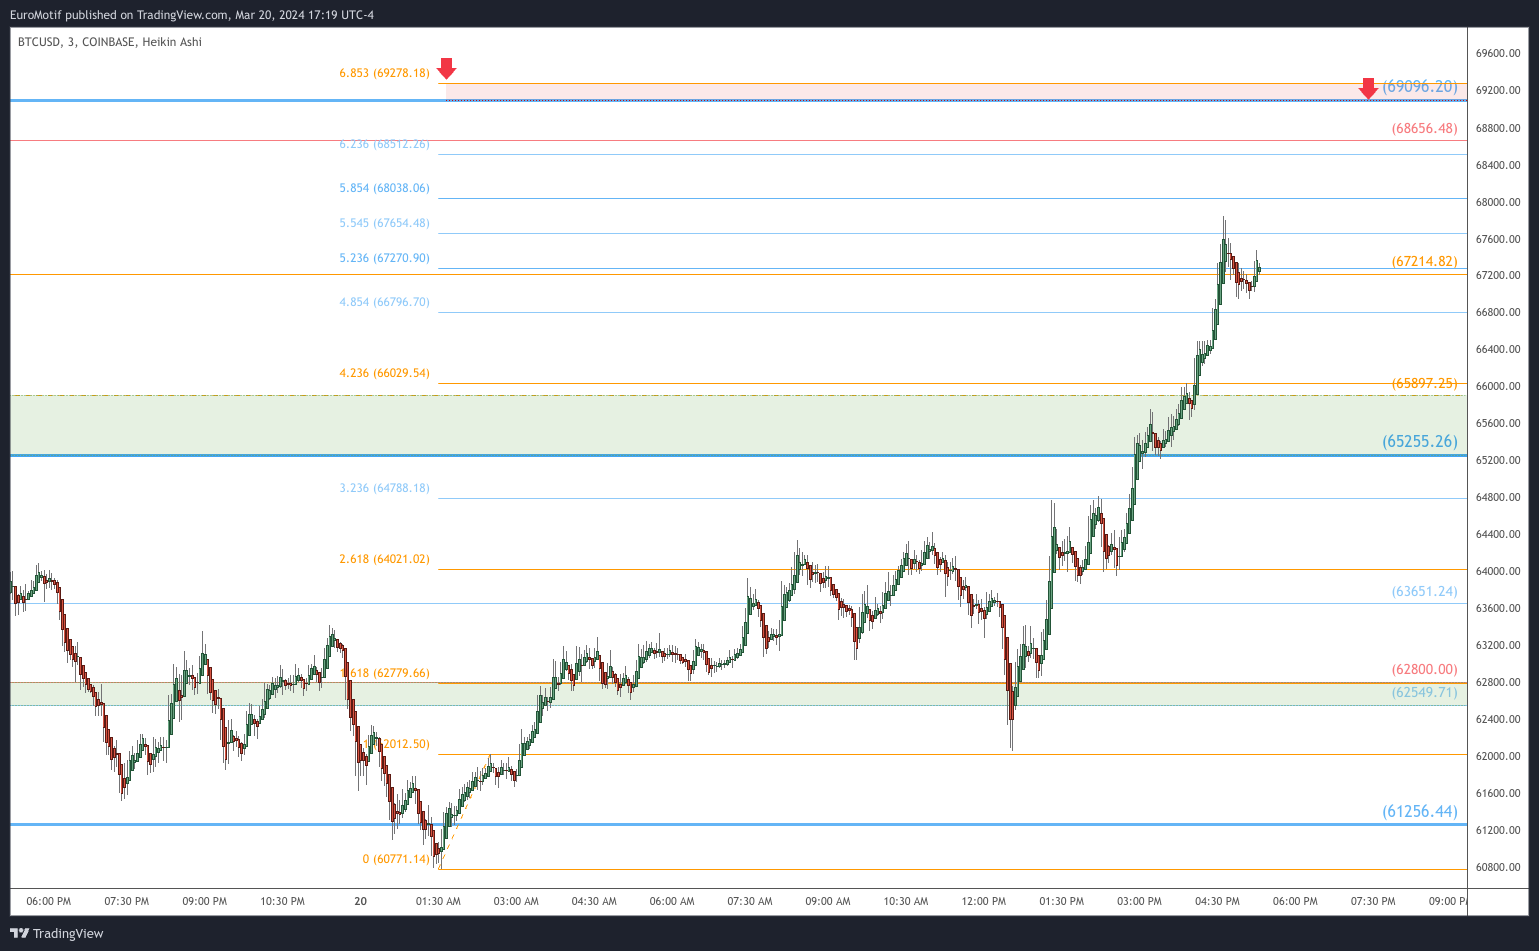The height and width of the screenshot is (951, 1539).
Task: Click the 10:30 AM time axis label
Action: pyautogui.click(x=906, y=901)
